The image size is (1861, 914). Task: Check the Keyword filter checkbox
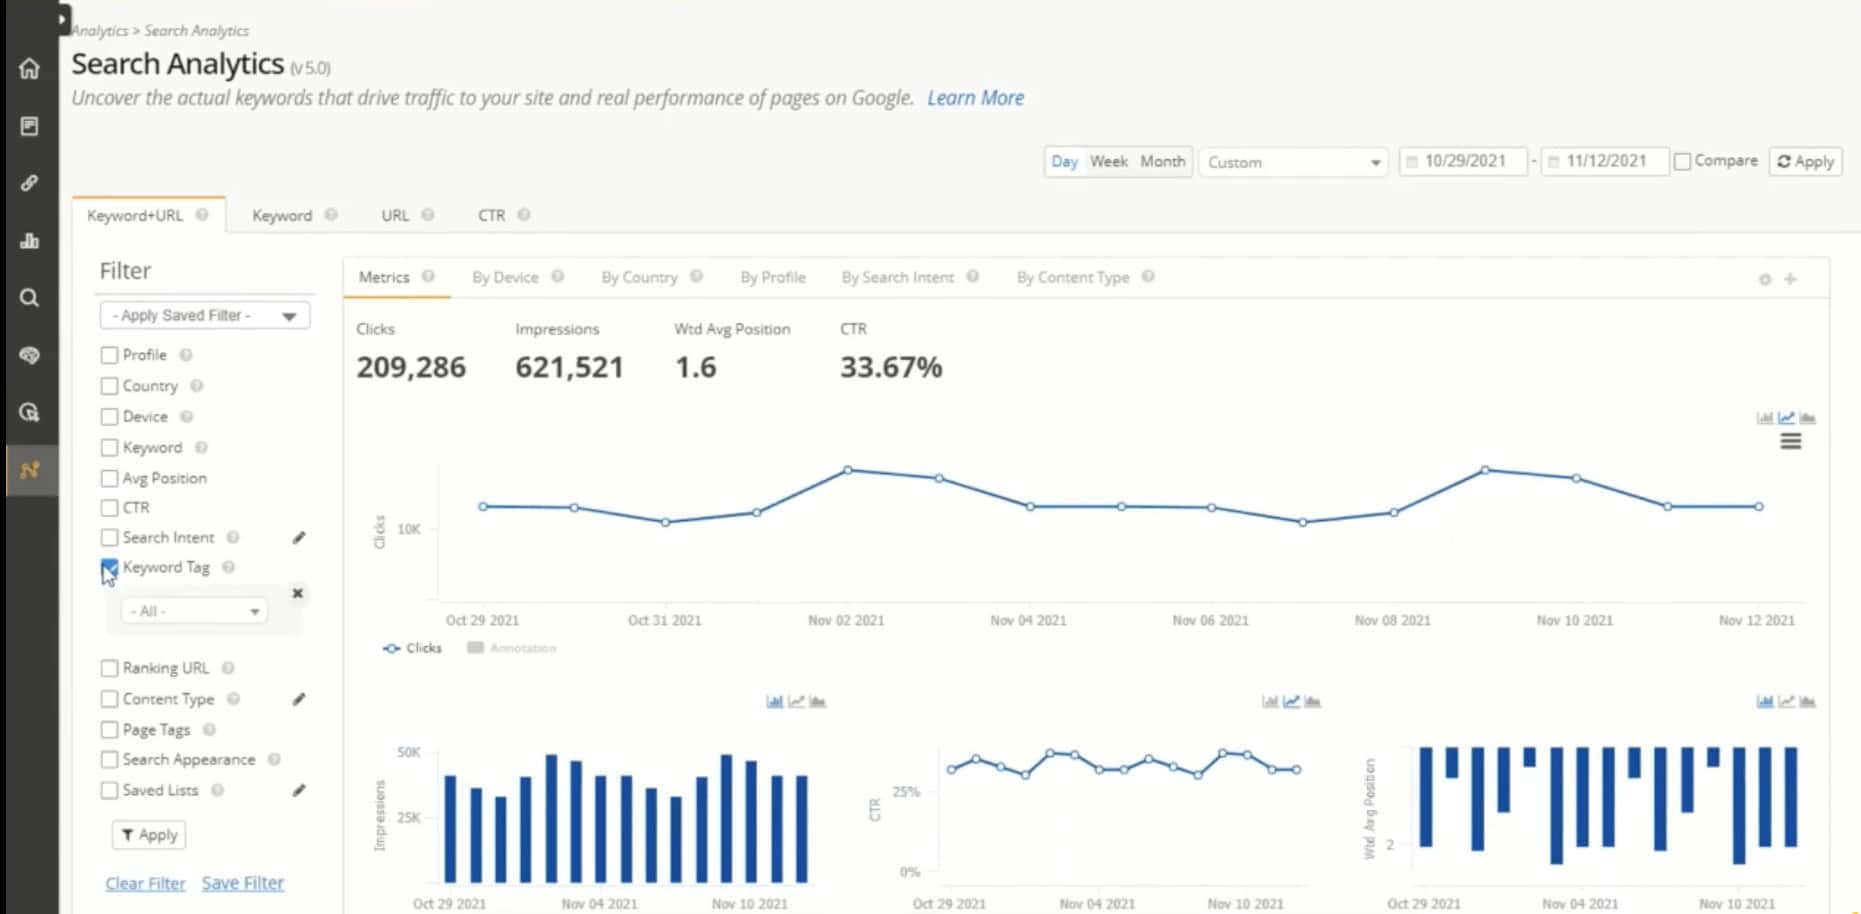[109, 448]
